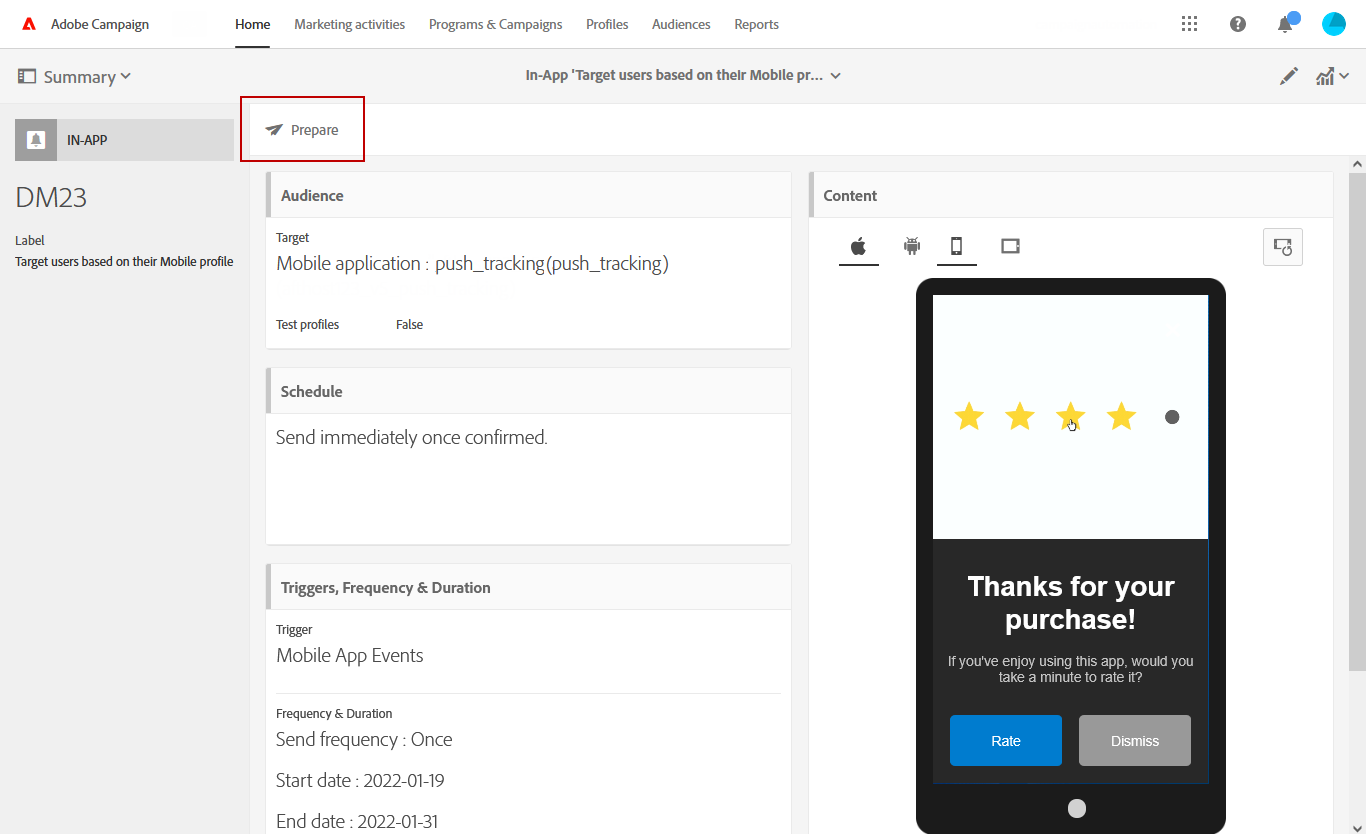
Task: Click the phone mockup home button
Action: tap(1077, 808)
